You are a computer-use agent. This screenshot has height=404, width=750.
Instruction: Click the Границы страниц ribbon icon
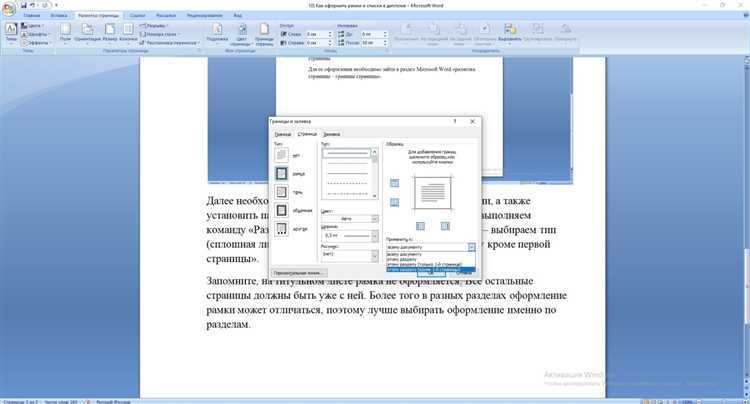(x=264, y=33)
